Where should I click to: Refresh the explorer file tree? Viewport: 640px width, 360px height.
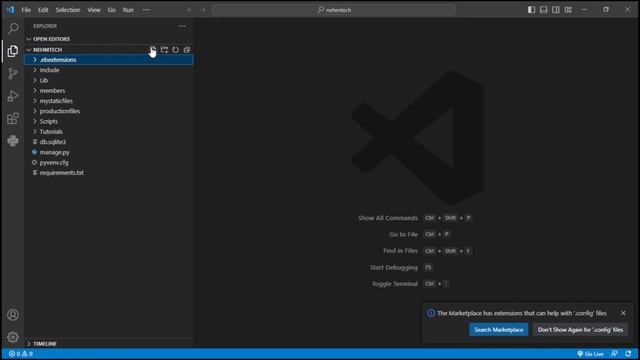pyautogui.click(x=176, y=50)
